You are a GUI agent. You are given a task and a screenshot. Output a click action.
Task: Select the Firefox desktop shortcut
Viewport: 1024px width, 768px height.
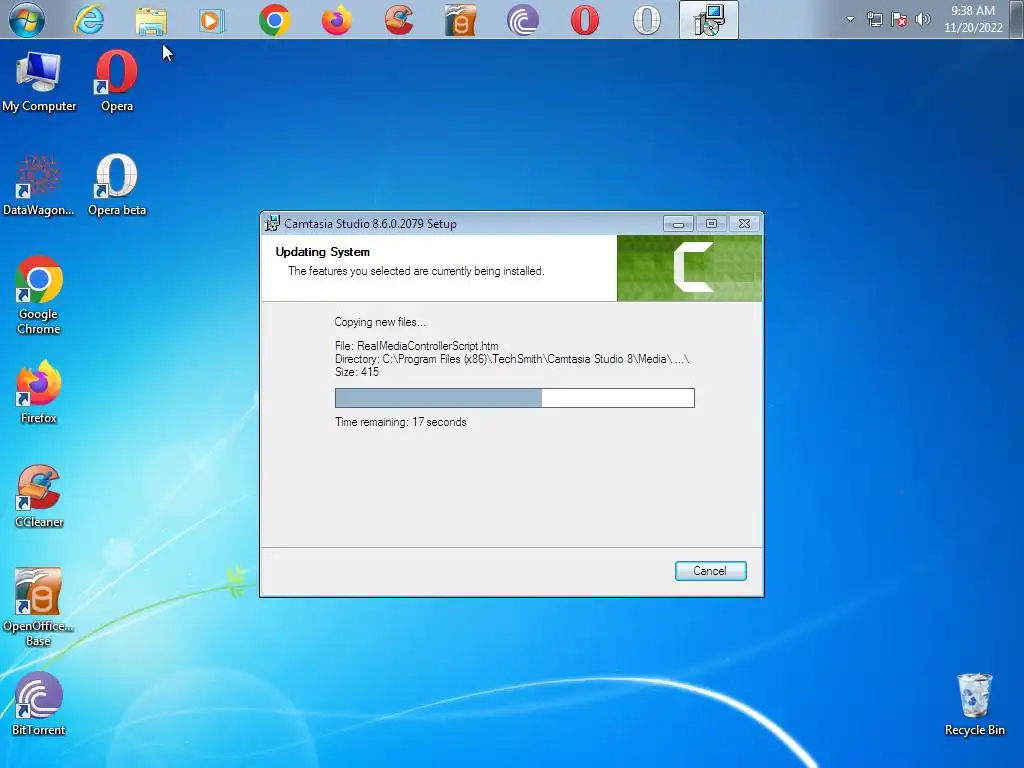[39, 392]
